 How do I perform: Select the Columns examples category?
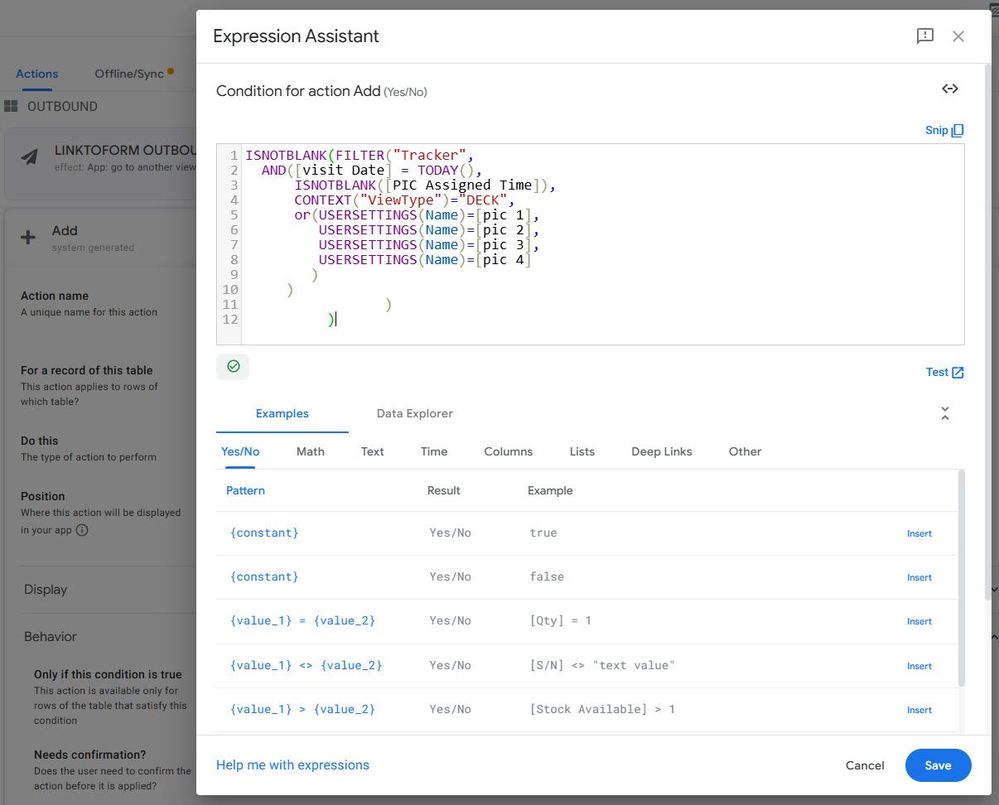[508, 452]
